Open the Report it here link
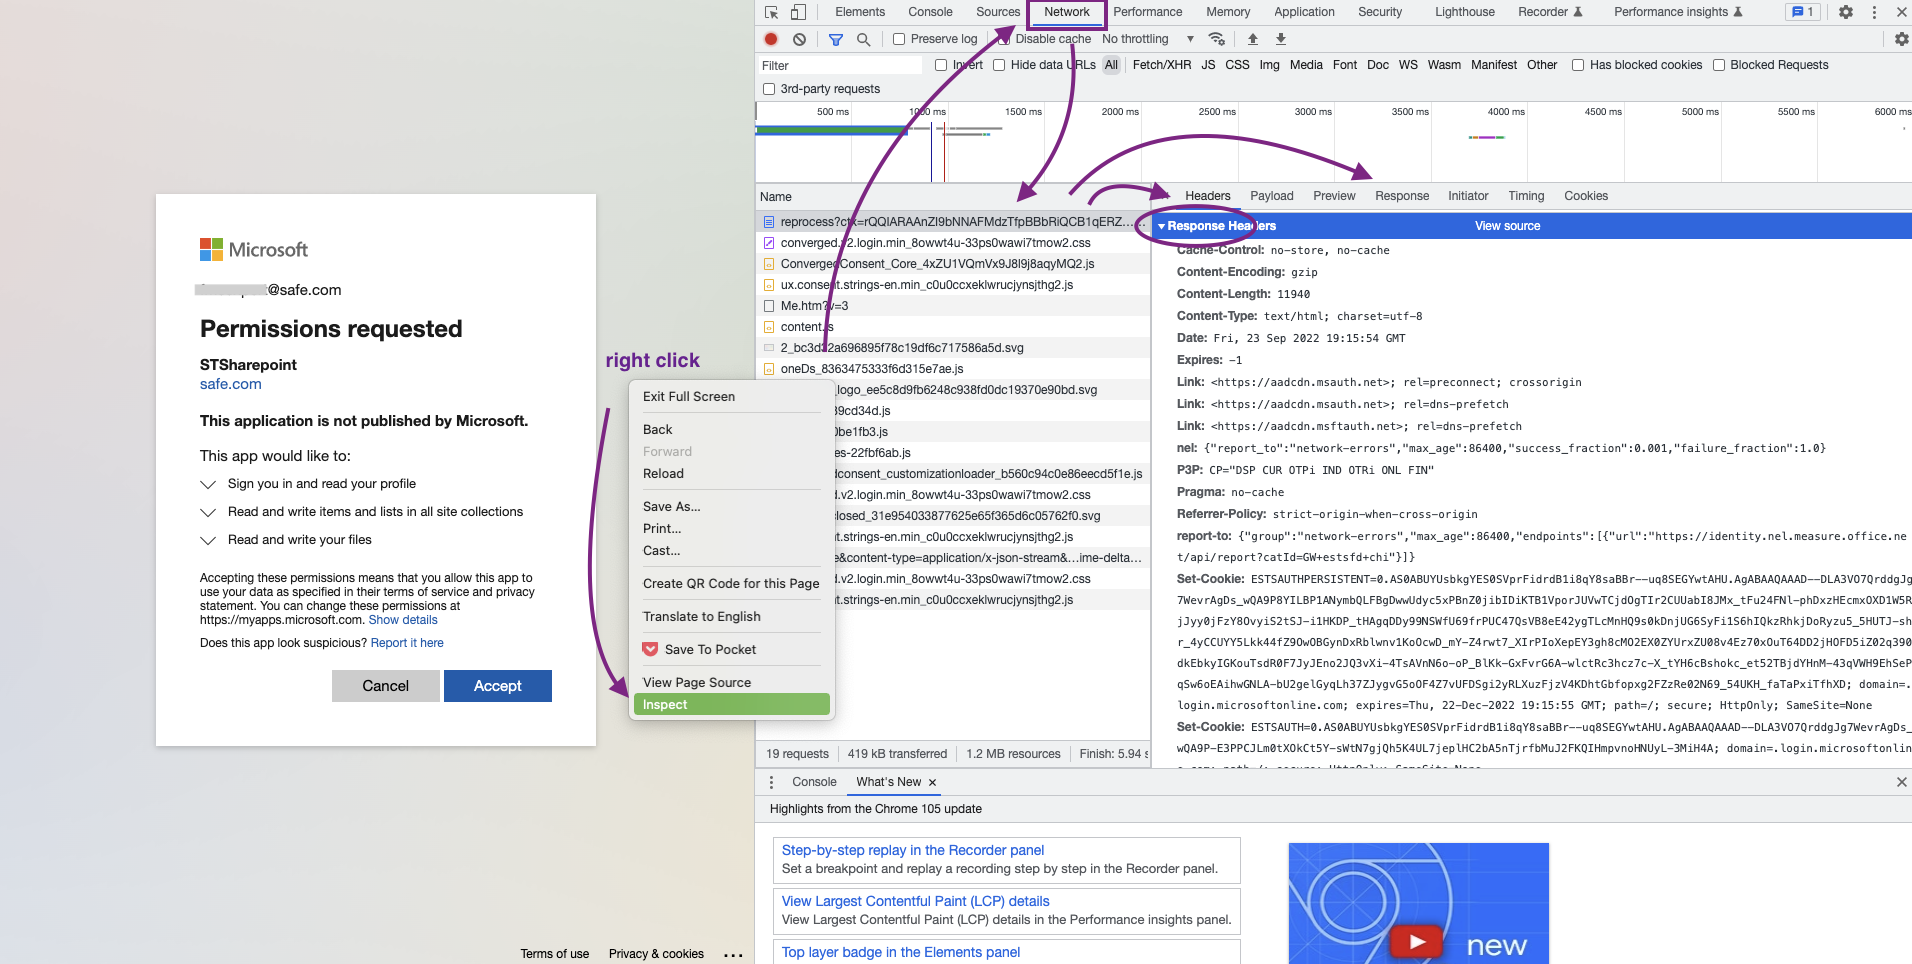The height and width of the screenshot is (964, 1912). coord(406,643)
